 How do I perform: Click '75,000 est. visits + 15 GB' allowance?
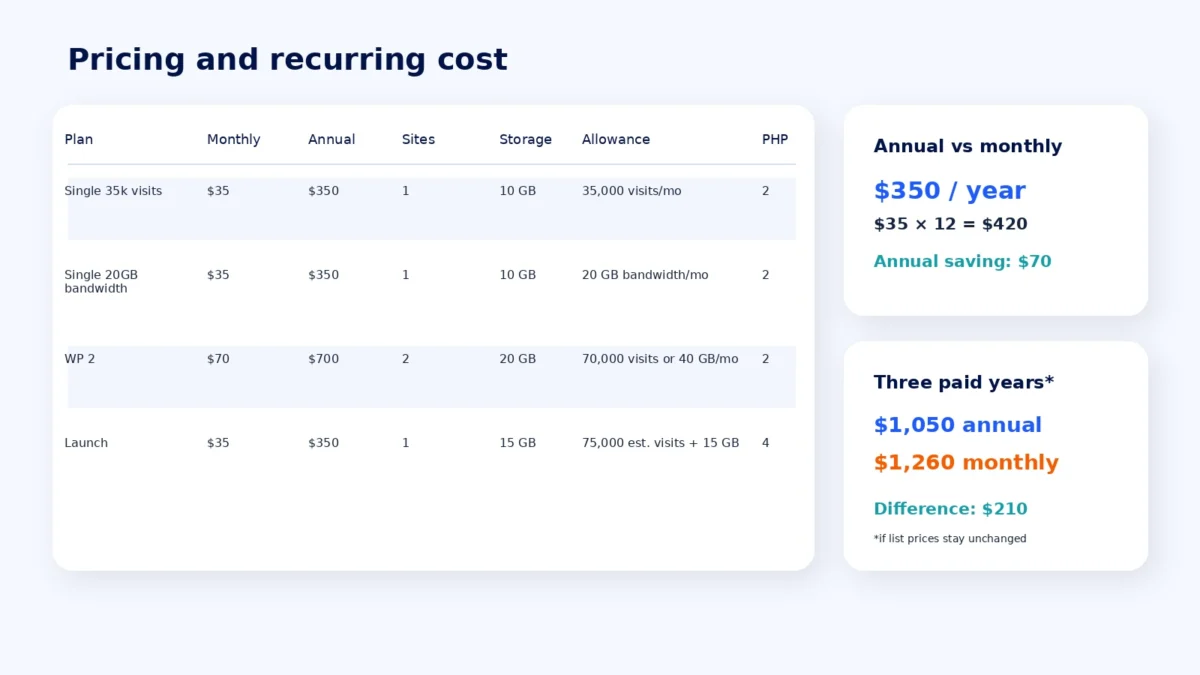660,443
